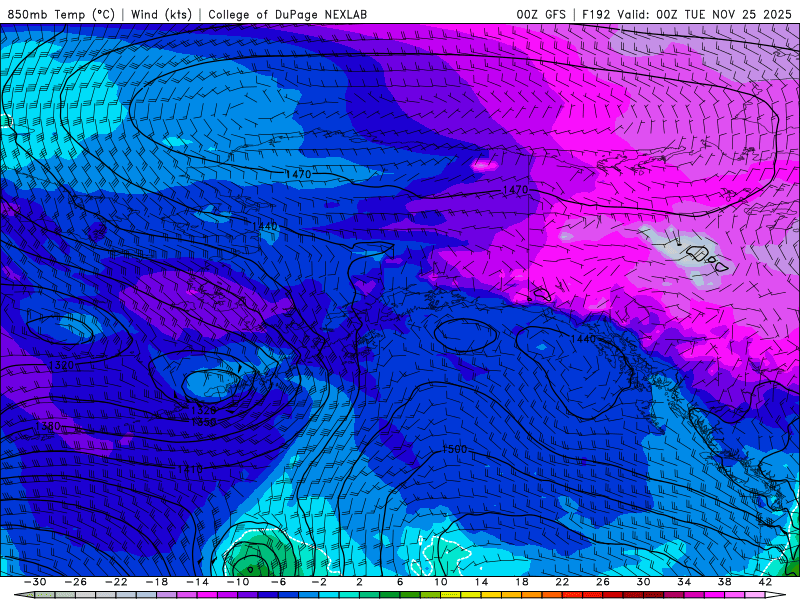Screen dimensions: 800x600
Task: Click the -6 value on the temperature scale
Action: click(279, 582)
